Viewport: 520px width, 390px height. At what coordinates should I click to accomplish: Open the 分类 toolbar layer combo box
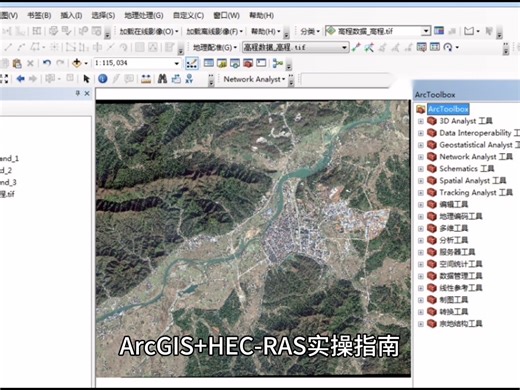coord(378,31)
